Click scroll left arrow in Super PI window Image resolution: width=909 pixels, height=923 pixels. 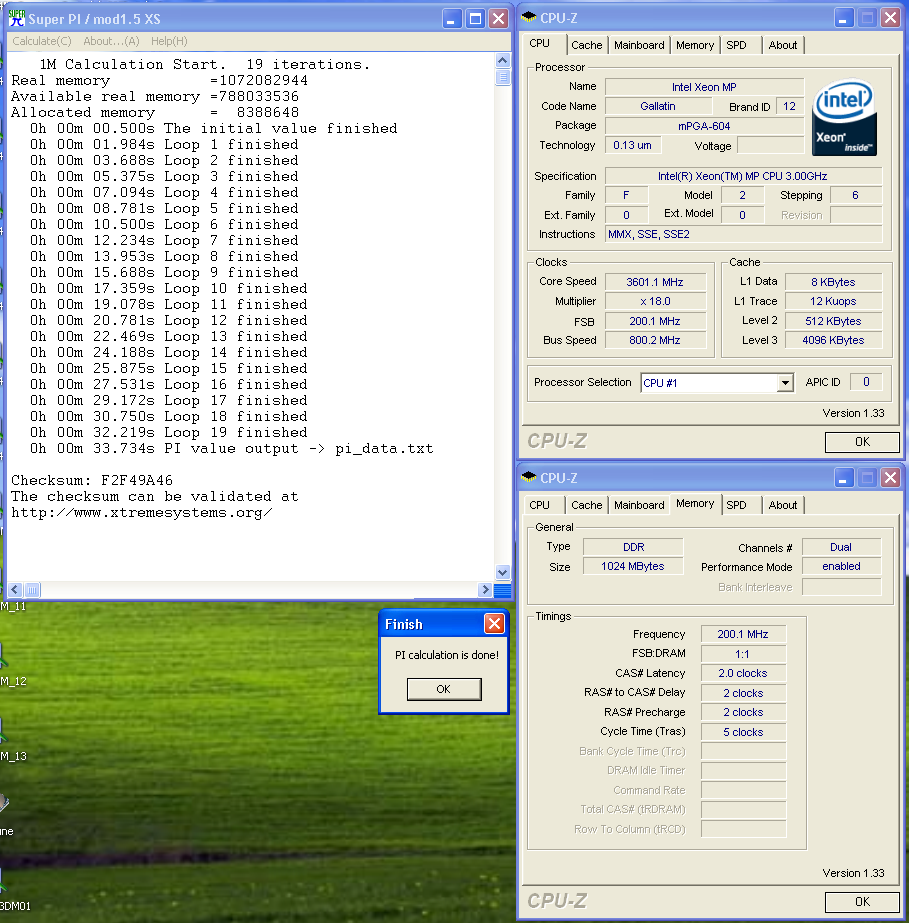[x=15, y=589]
